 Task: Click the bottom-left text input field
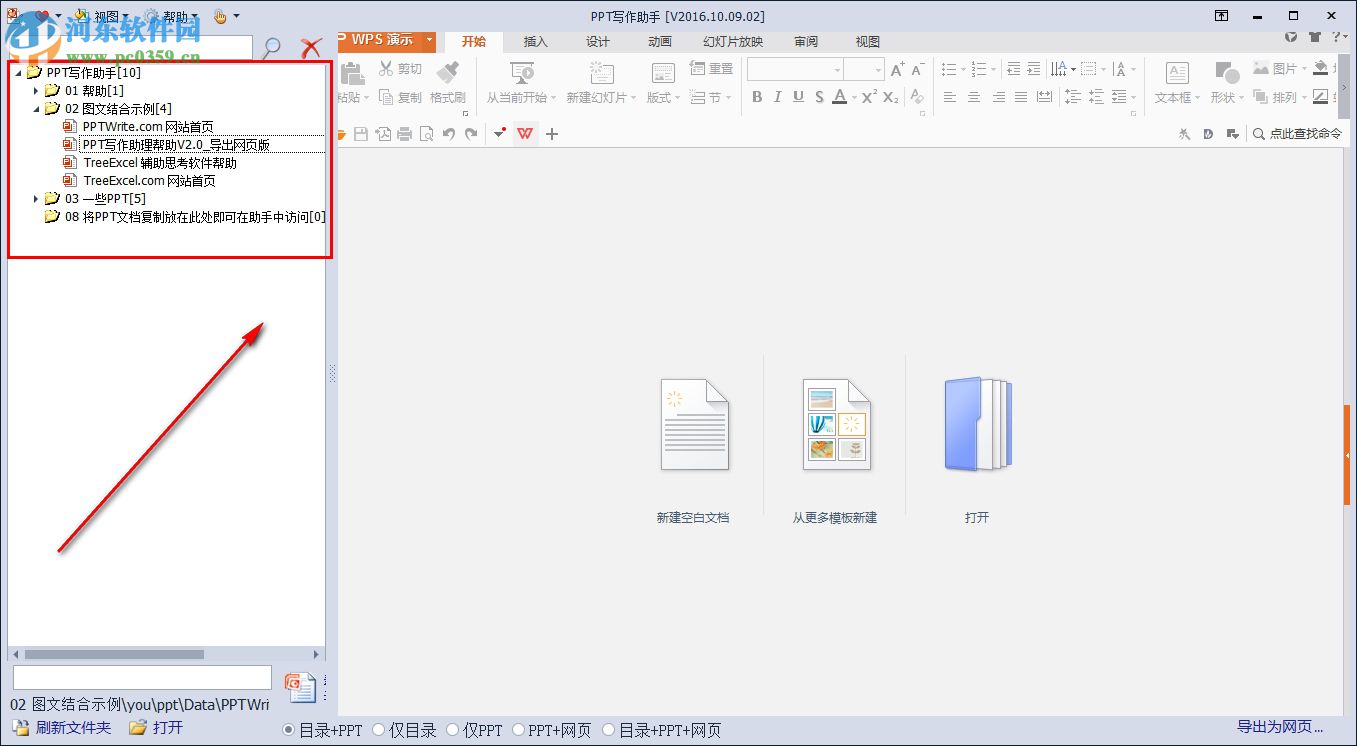(x=142, y=678)
